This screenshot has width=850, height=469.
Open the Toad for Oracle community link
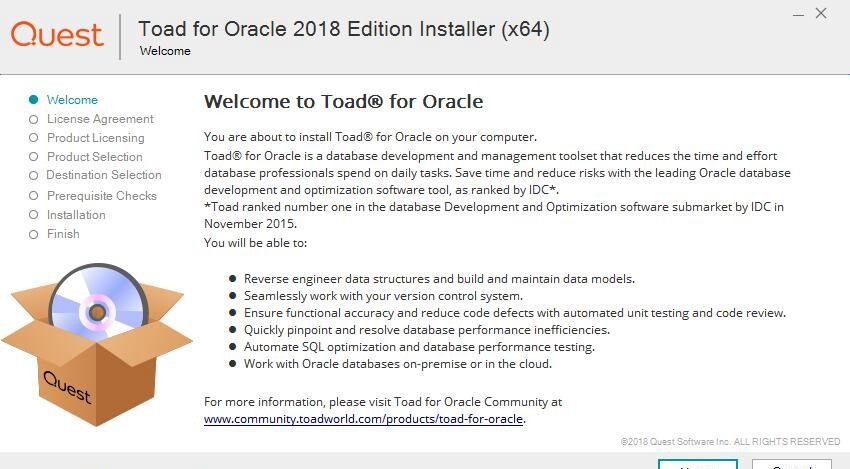coord(363,419)
